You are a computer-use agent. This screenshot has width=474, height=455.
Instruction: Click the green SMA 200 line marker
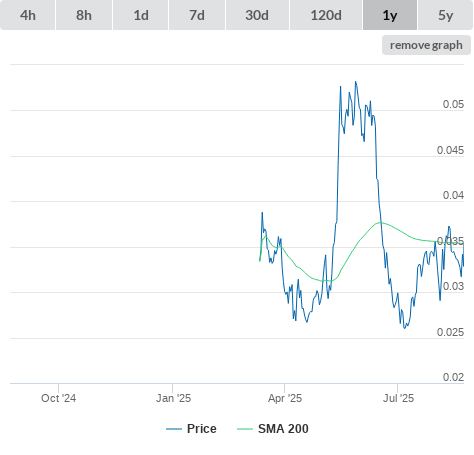245,429
